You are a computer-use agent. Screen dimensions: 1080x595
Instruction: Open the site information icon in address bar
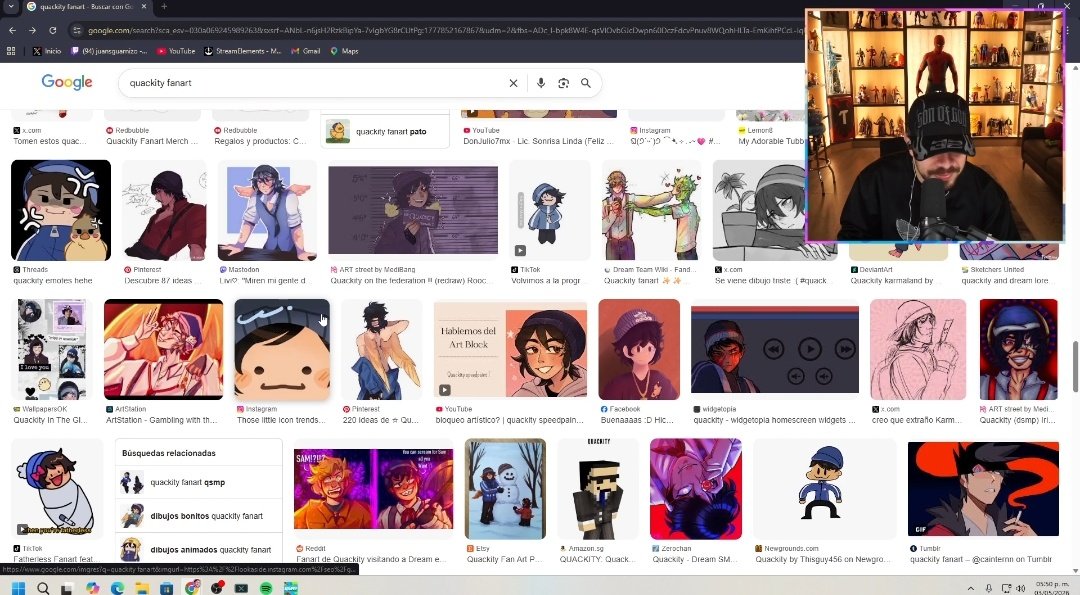tap(77, 30)
